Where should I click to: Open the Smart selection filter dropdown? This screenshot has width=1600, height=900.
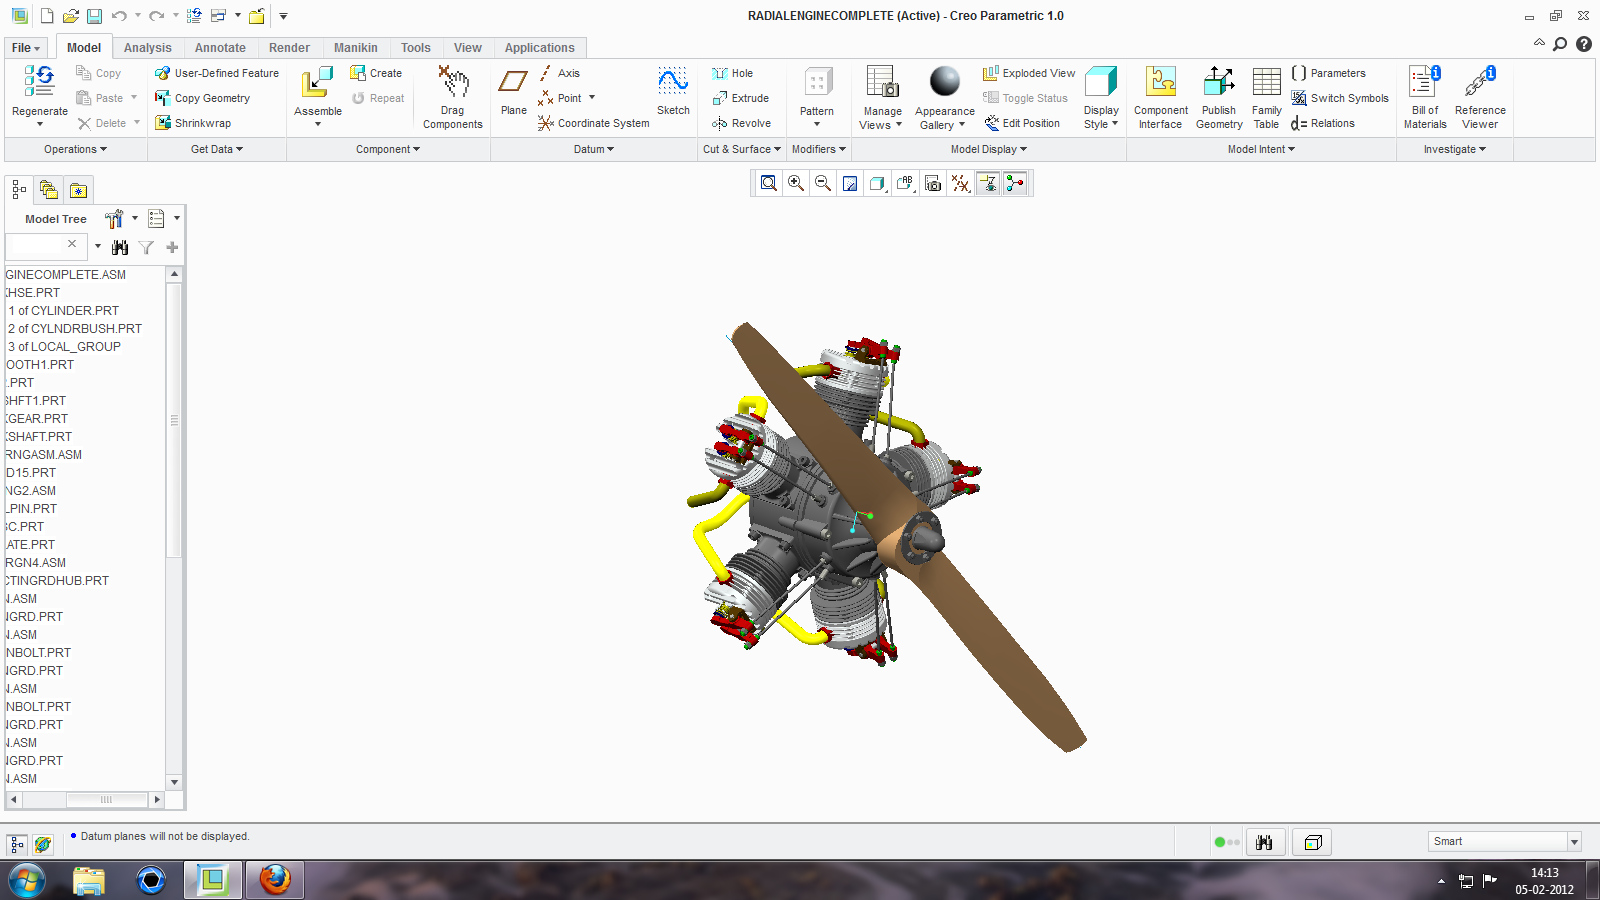1574,842
